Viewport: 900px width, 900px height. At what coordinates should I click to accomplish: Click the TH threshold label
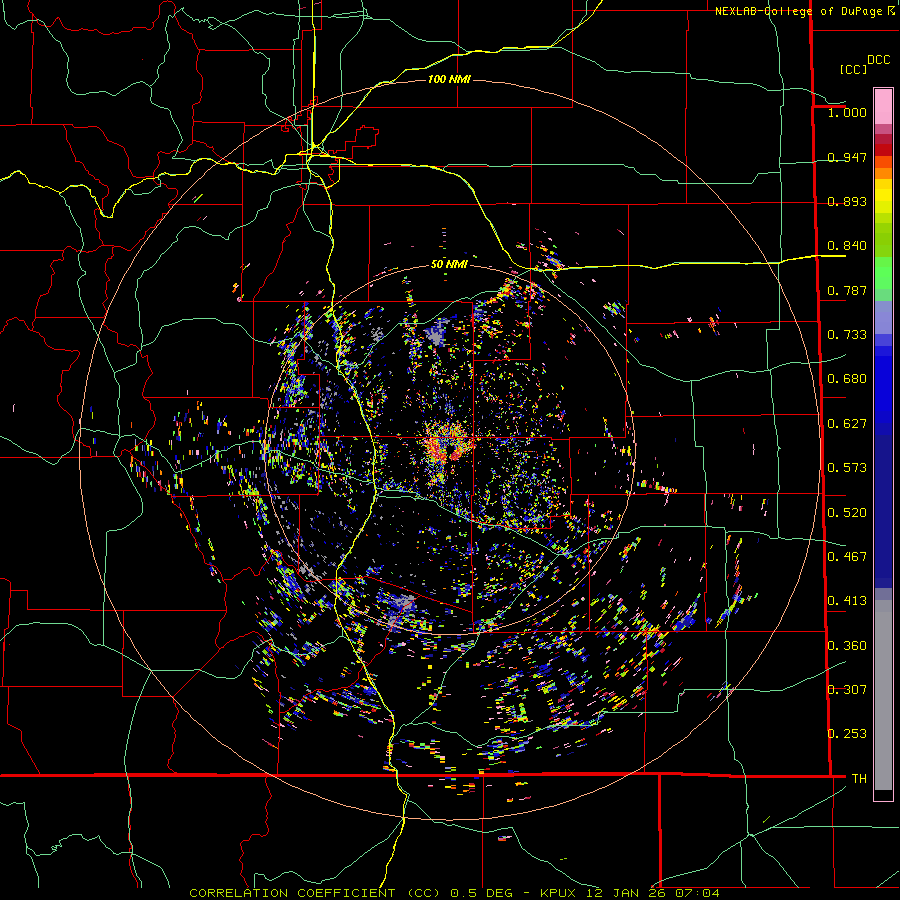(x=859, y=779)
